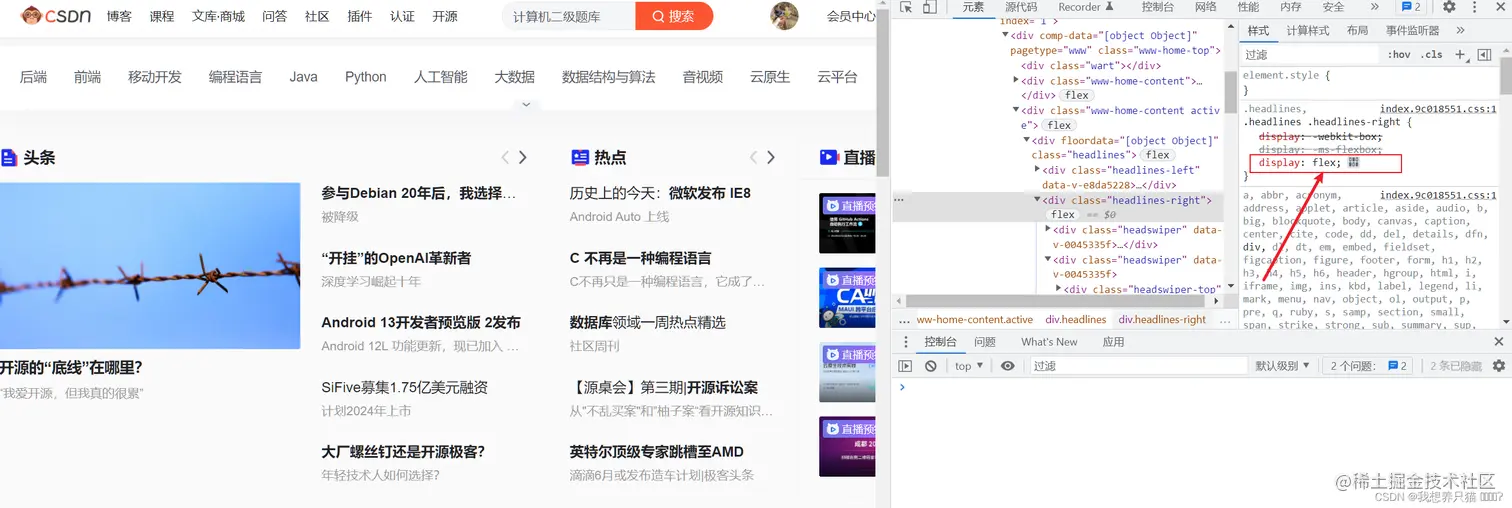Open the Recorder tab
The width and height of the screenshot is (1512, 508).
[x=1084, y=7]
